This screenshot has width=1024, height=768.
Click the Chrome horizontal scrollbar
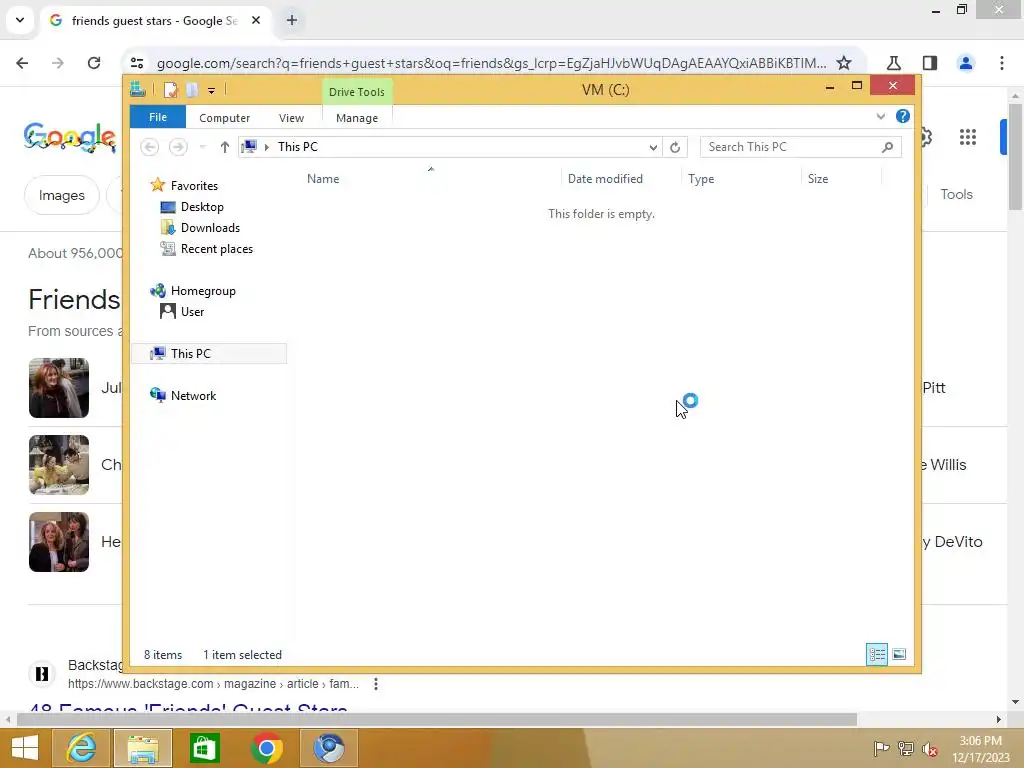click(436, 719)
